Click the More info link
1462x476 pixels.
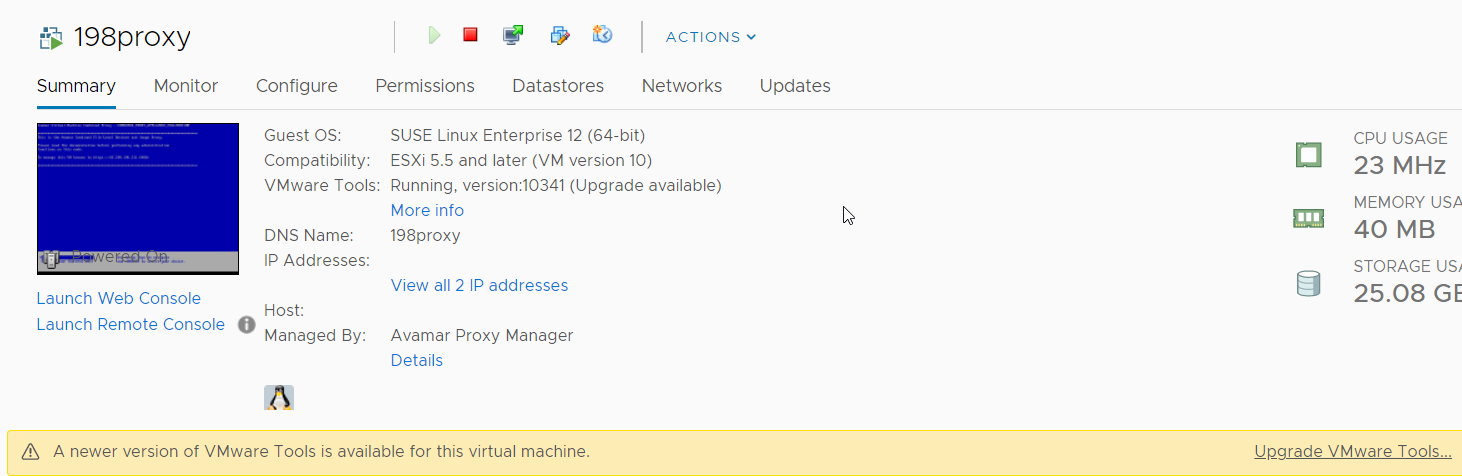tap(427, 210)
